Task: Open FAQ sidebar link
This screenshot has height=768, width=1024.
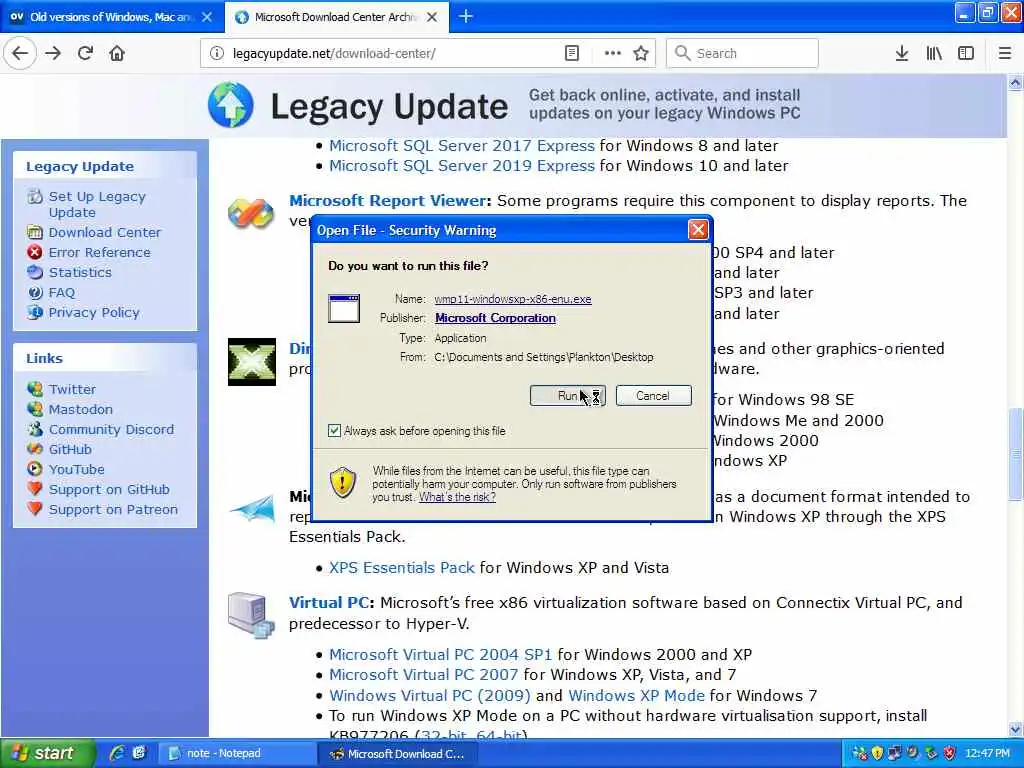Action: click(x=61, y=293)
